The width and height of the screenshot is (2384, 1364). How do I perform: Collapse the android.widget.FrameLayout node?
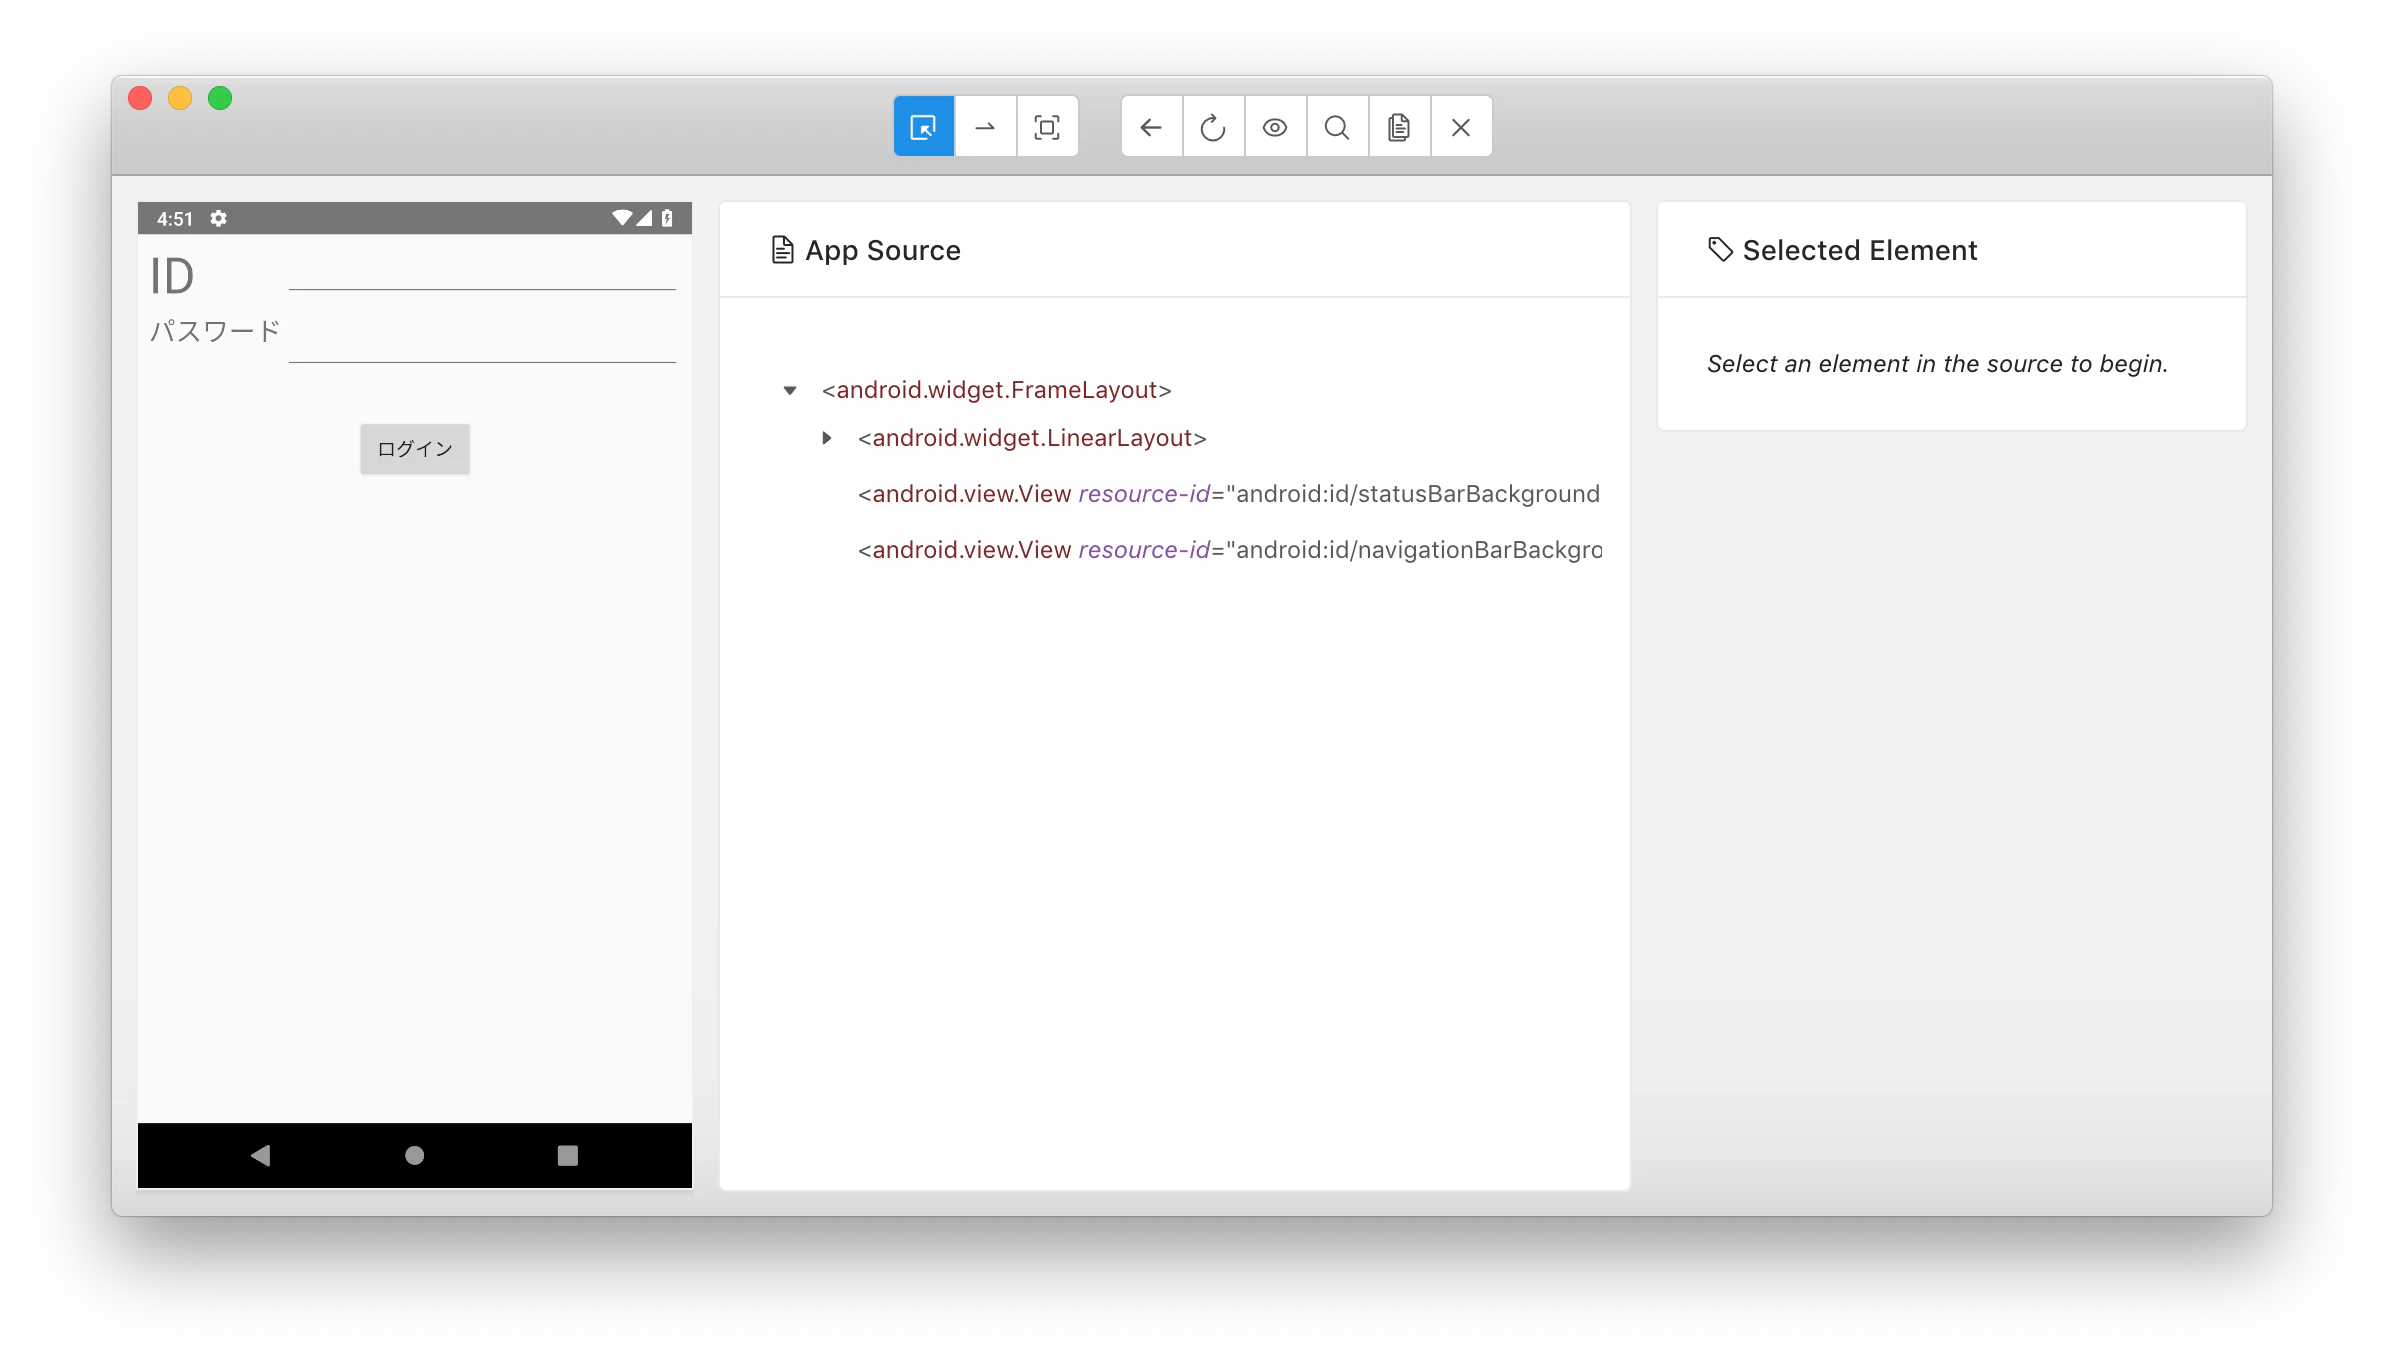coord(790,390)
